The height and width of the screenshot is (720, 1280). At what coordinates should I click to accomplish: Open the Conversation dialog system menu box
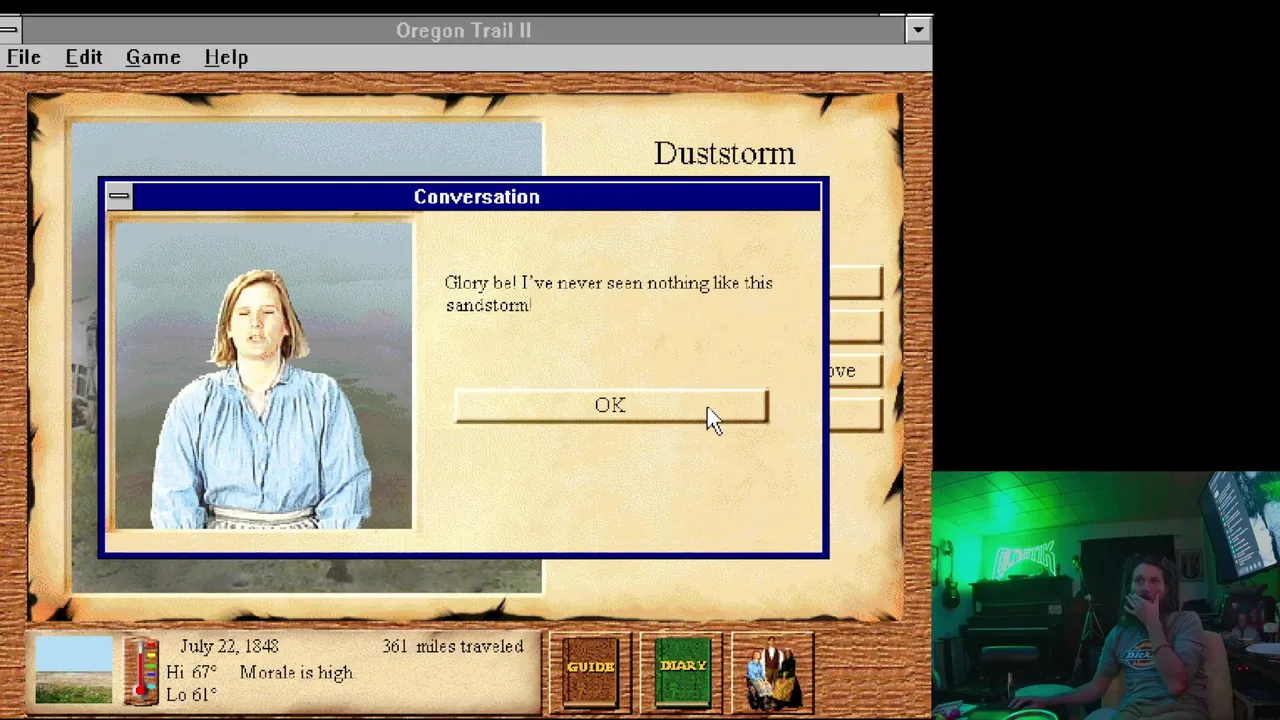[119, 196]
